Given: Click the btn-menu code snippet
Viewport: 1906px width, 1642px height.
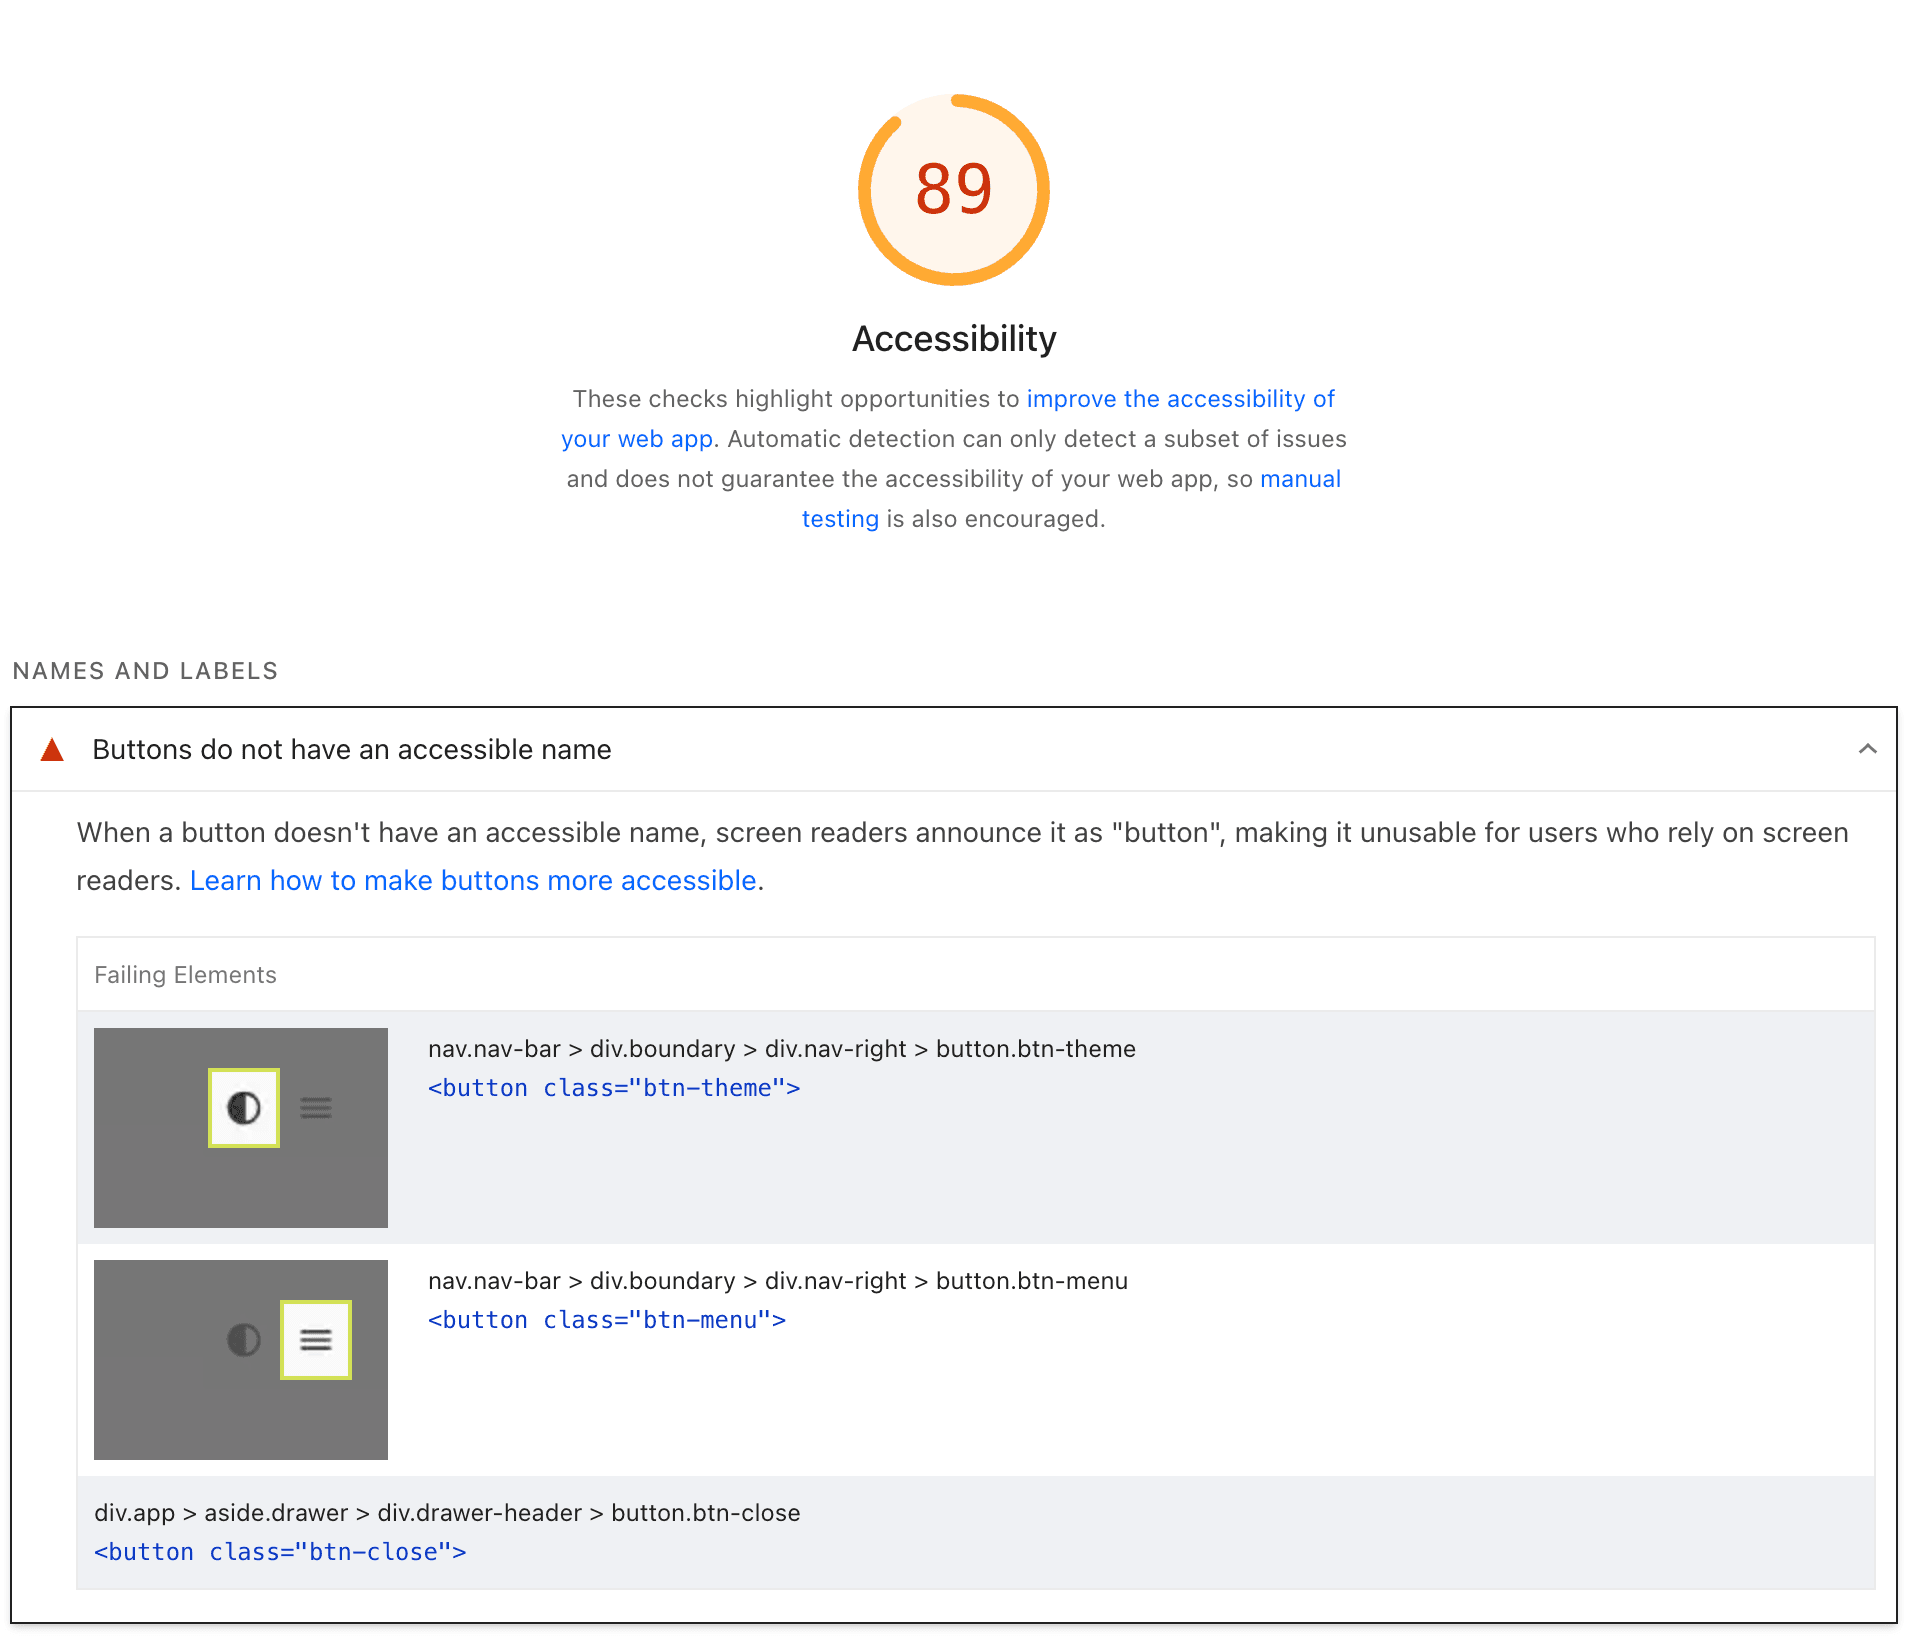Looking at the screenshot, I should (607, 1320).
